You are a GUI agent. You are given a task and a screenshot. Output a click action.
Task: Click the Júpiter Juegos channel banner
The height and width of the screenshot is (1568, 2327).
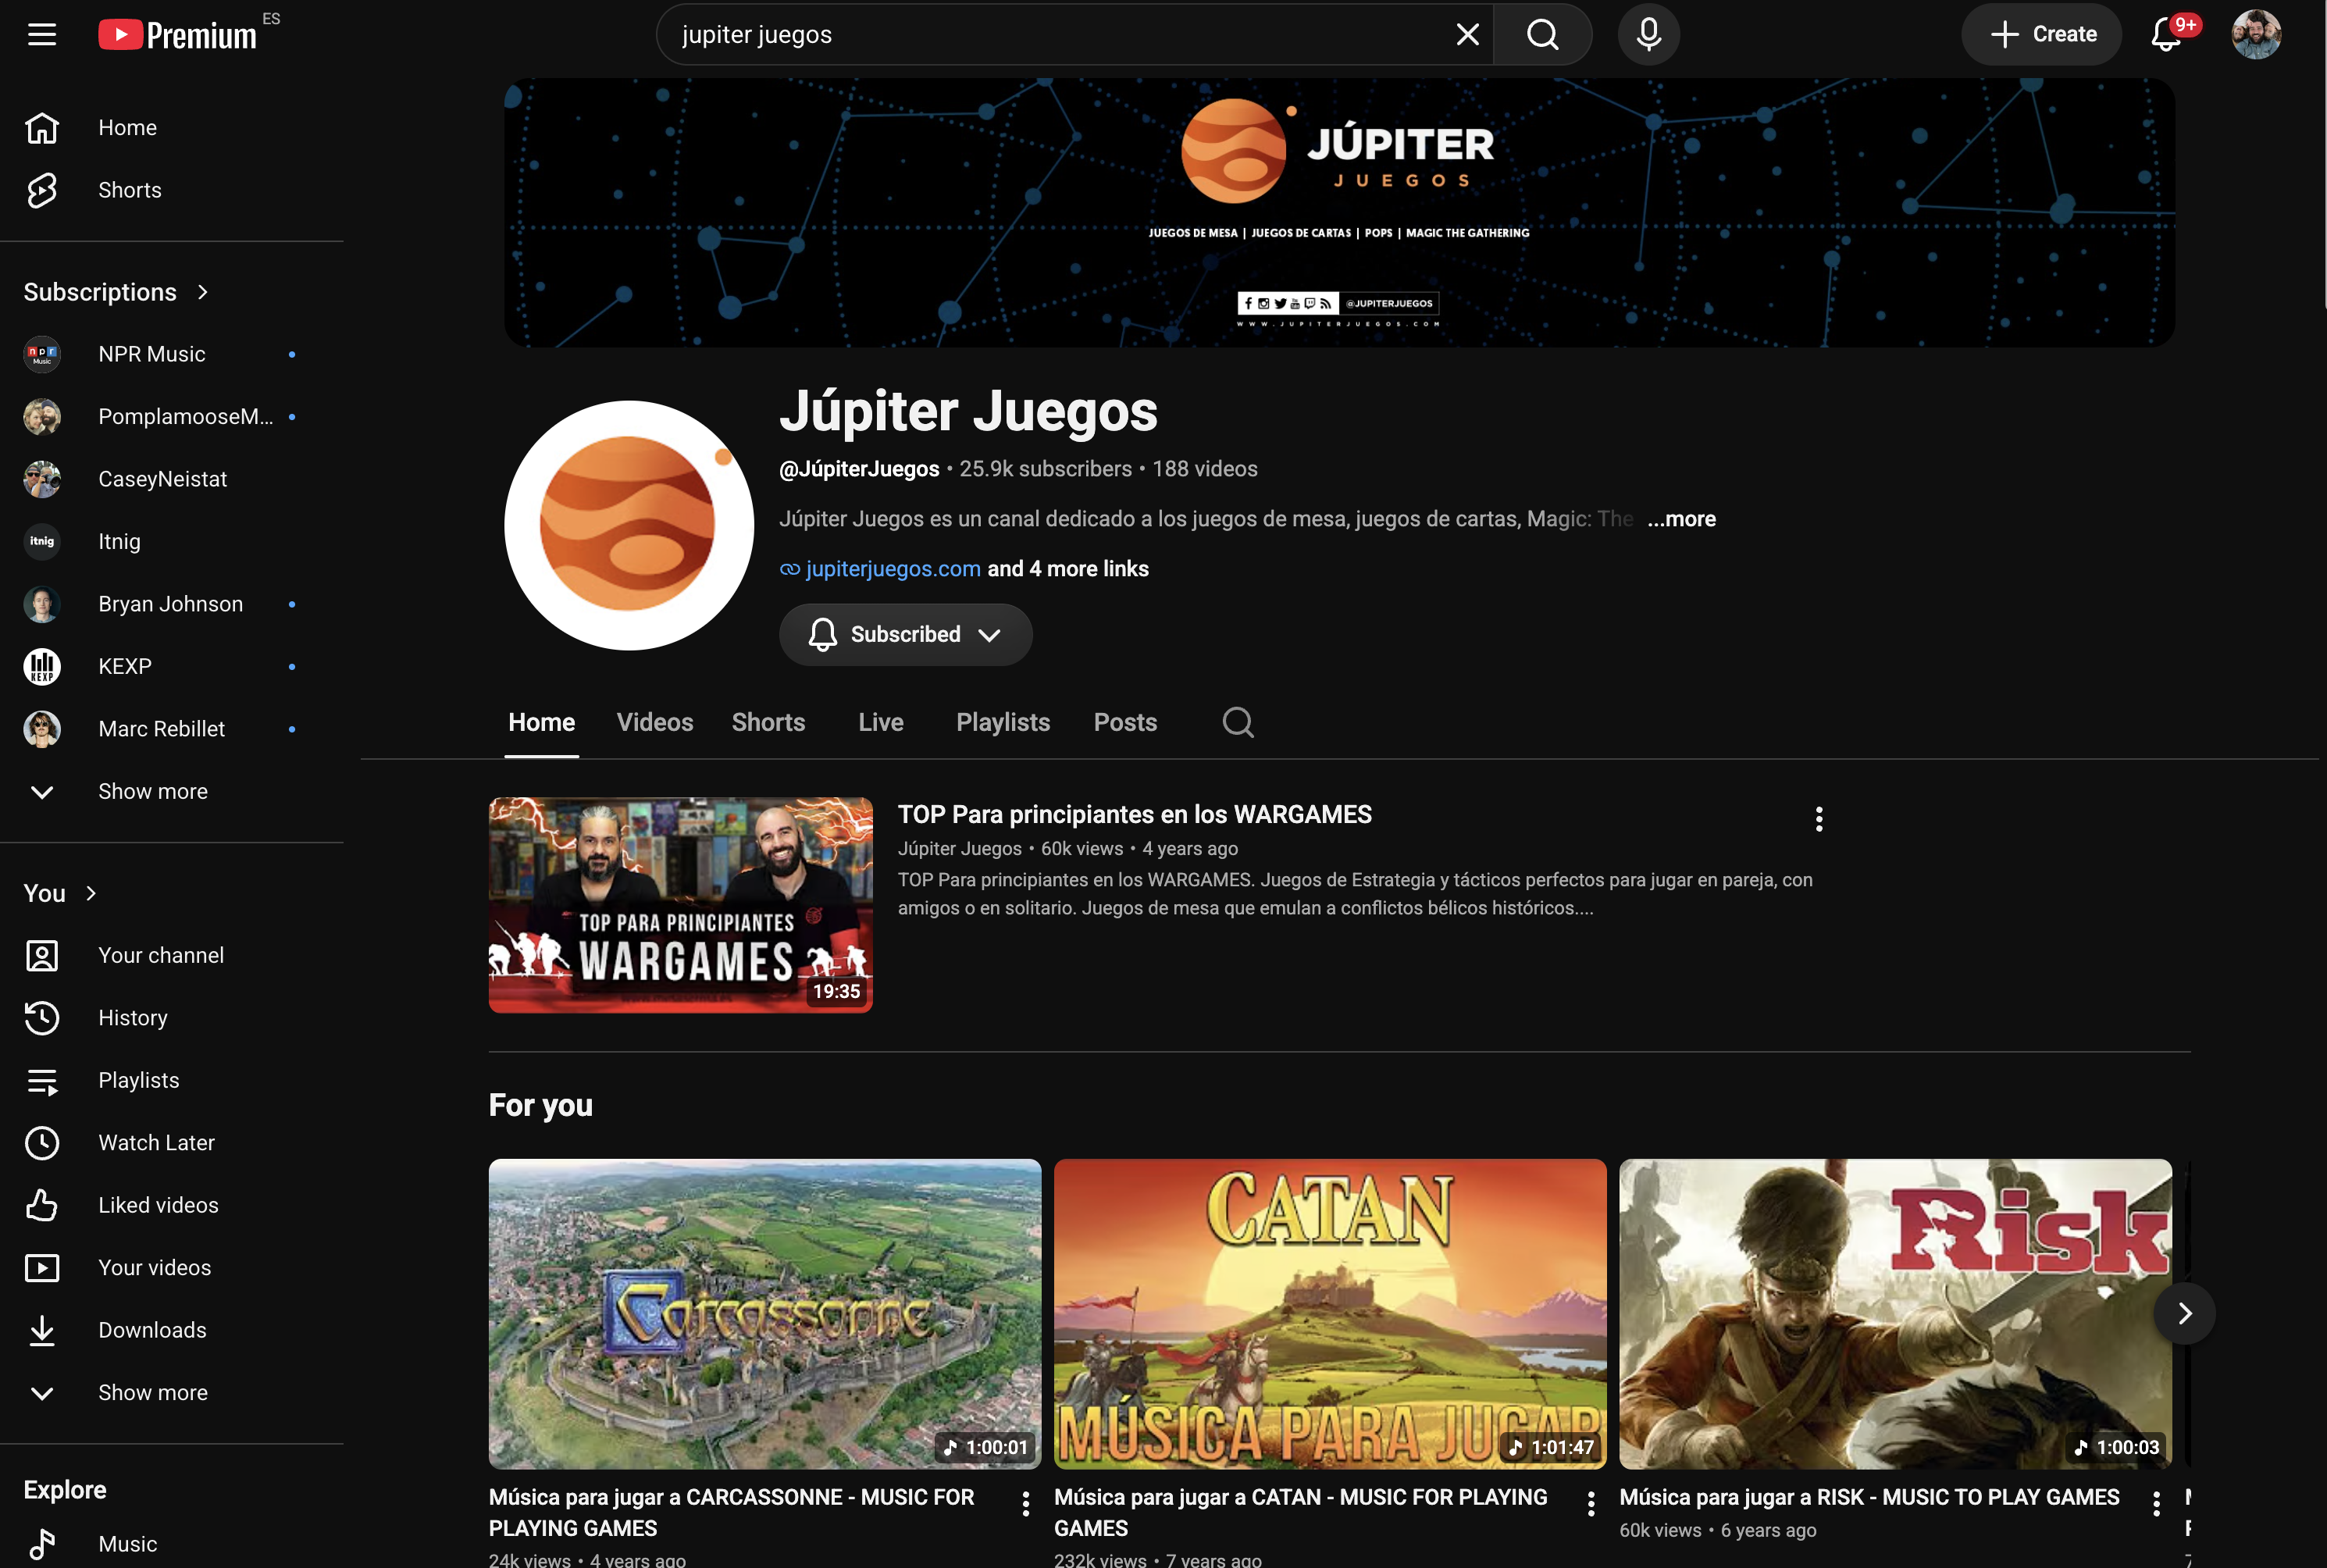tap(1339, 213)
